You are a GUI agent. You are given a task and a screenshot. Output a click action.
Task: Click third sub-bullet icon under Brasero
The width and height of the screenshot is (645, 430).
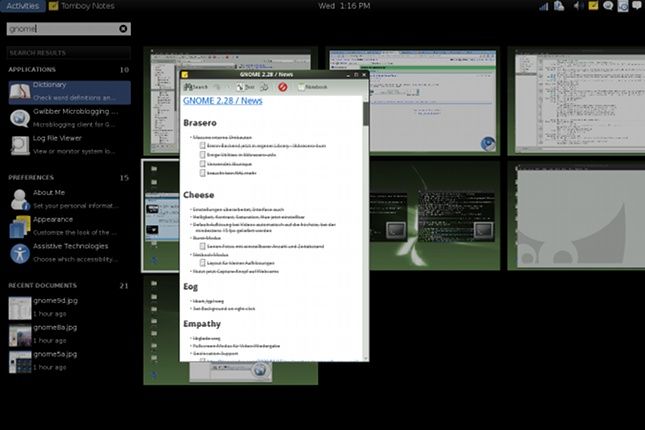pyautogui.click(x=202, y=164)
